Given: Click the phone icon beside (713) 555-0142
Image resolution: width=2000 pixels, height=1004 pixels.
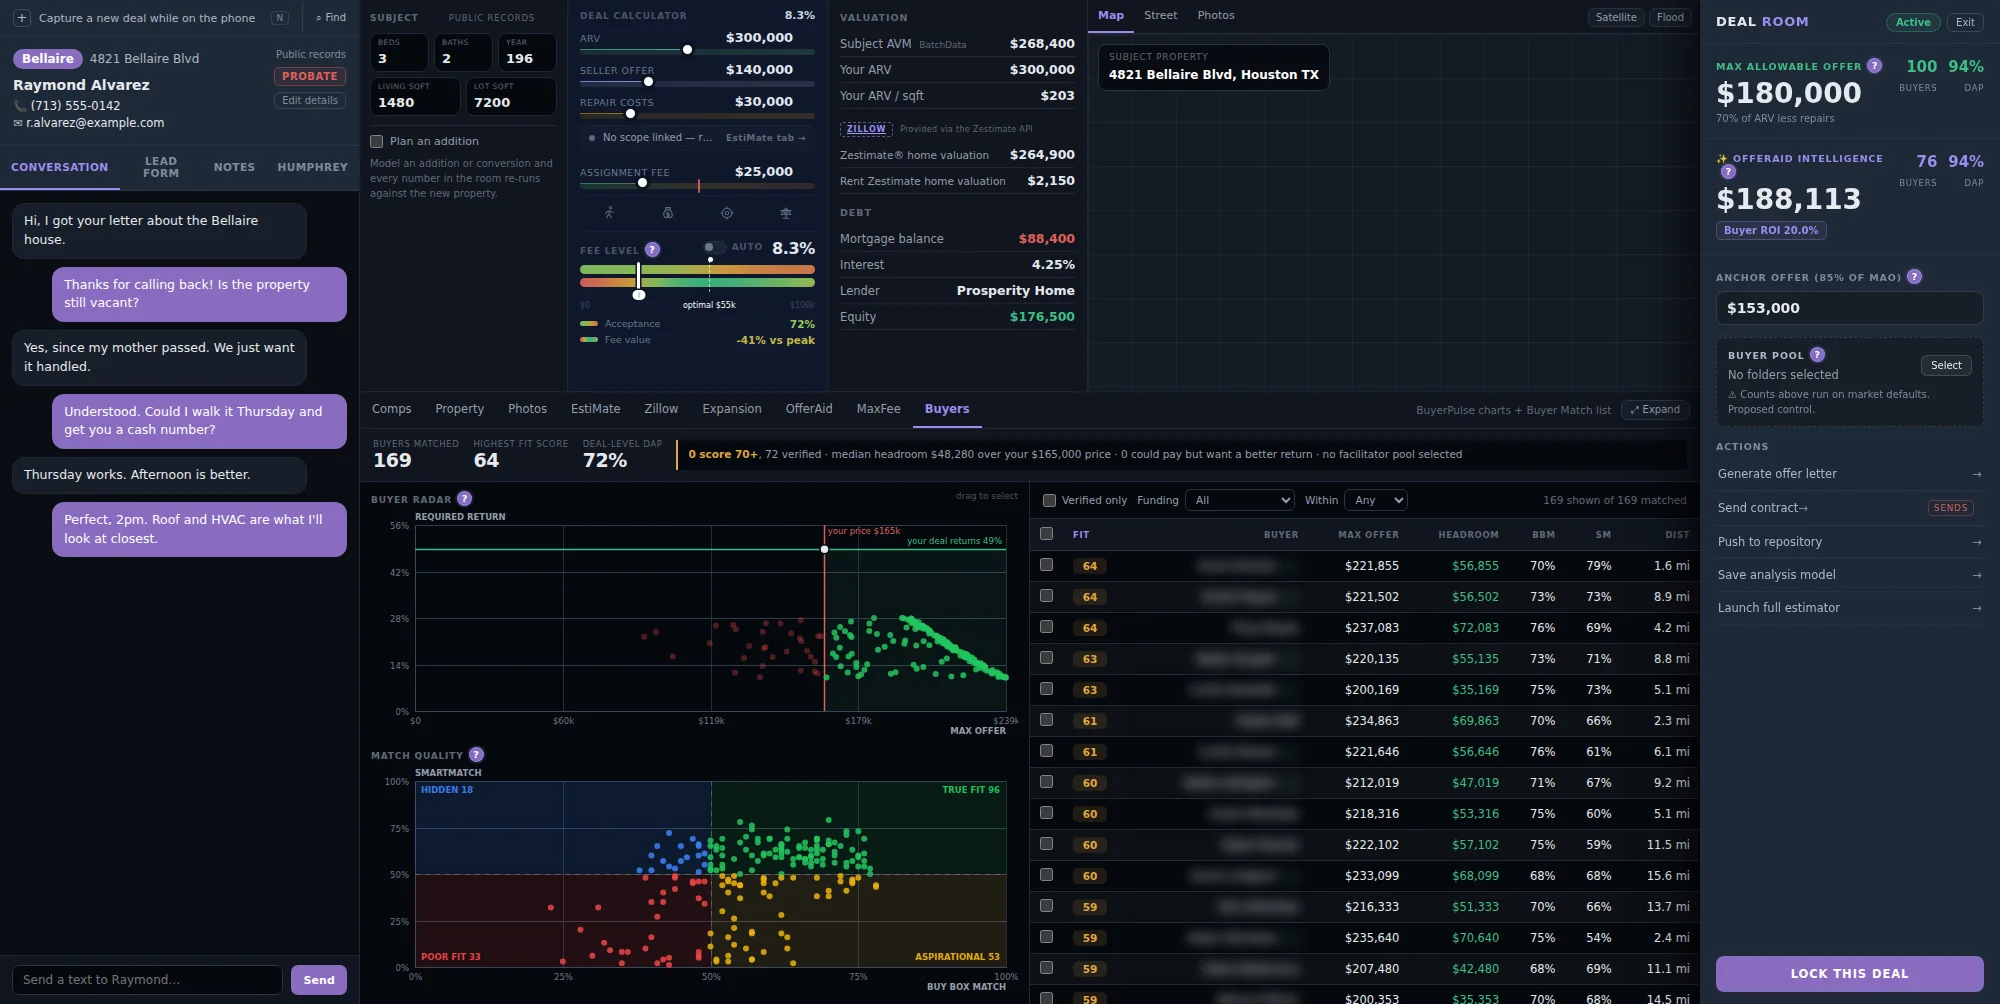Looking at the screenshot, I should [20, 106].
